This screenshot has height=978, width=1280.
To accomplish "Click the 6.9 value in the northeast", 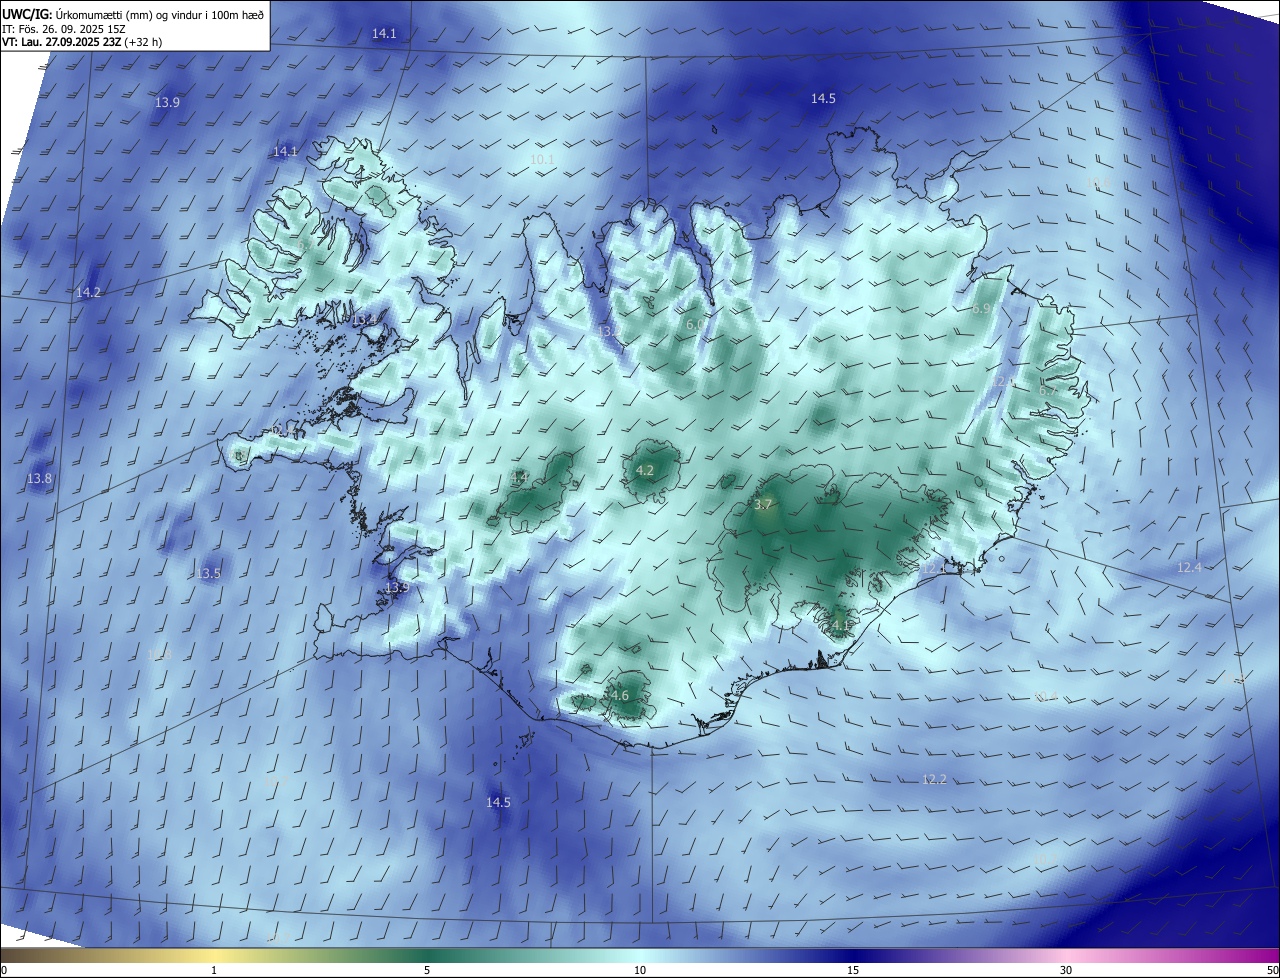I will pyautogui.click(x=981, y=309).
